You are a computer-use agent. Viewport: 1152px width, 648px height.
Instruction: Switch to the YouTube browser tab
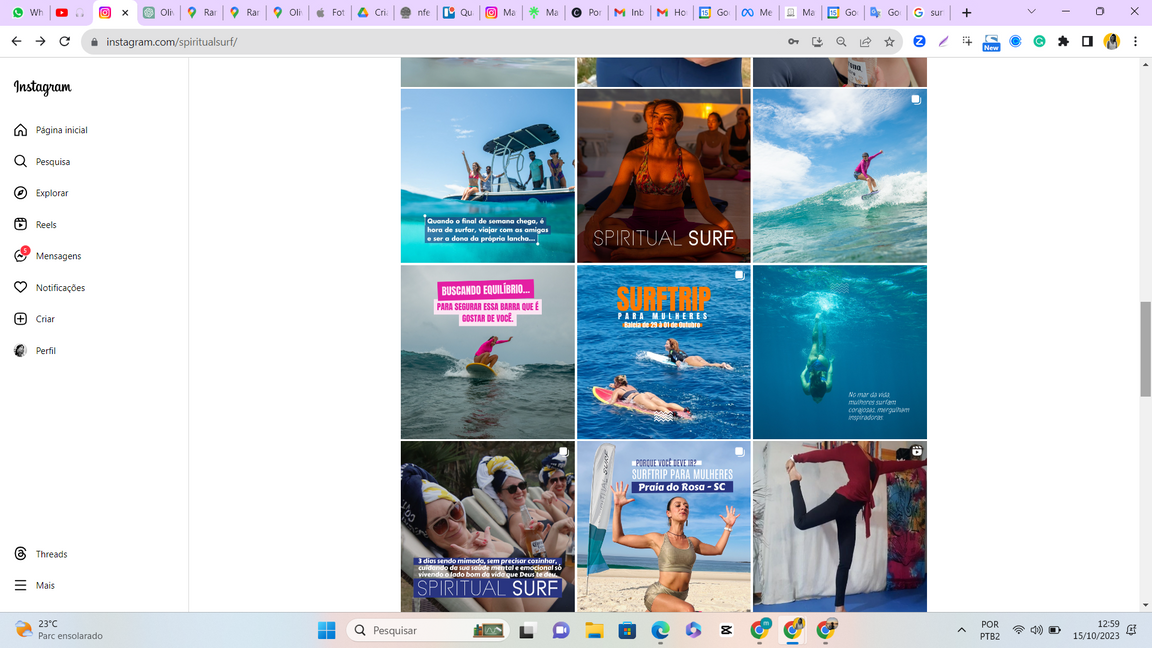click(x=62, y=13)
